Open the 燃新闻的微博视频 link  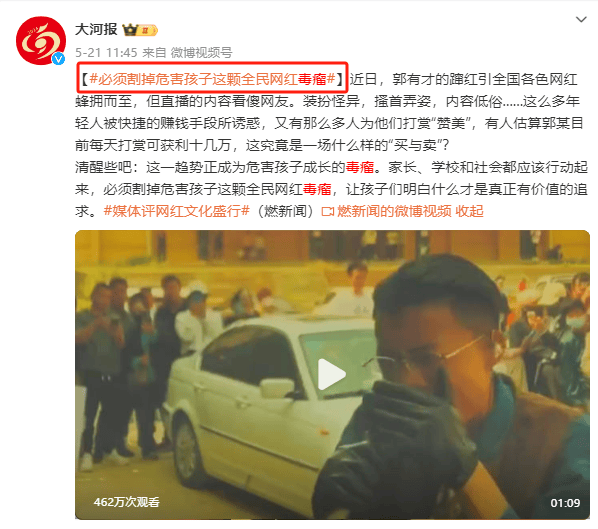point(394,211)
